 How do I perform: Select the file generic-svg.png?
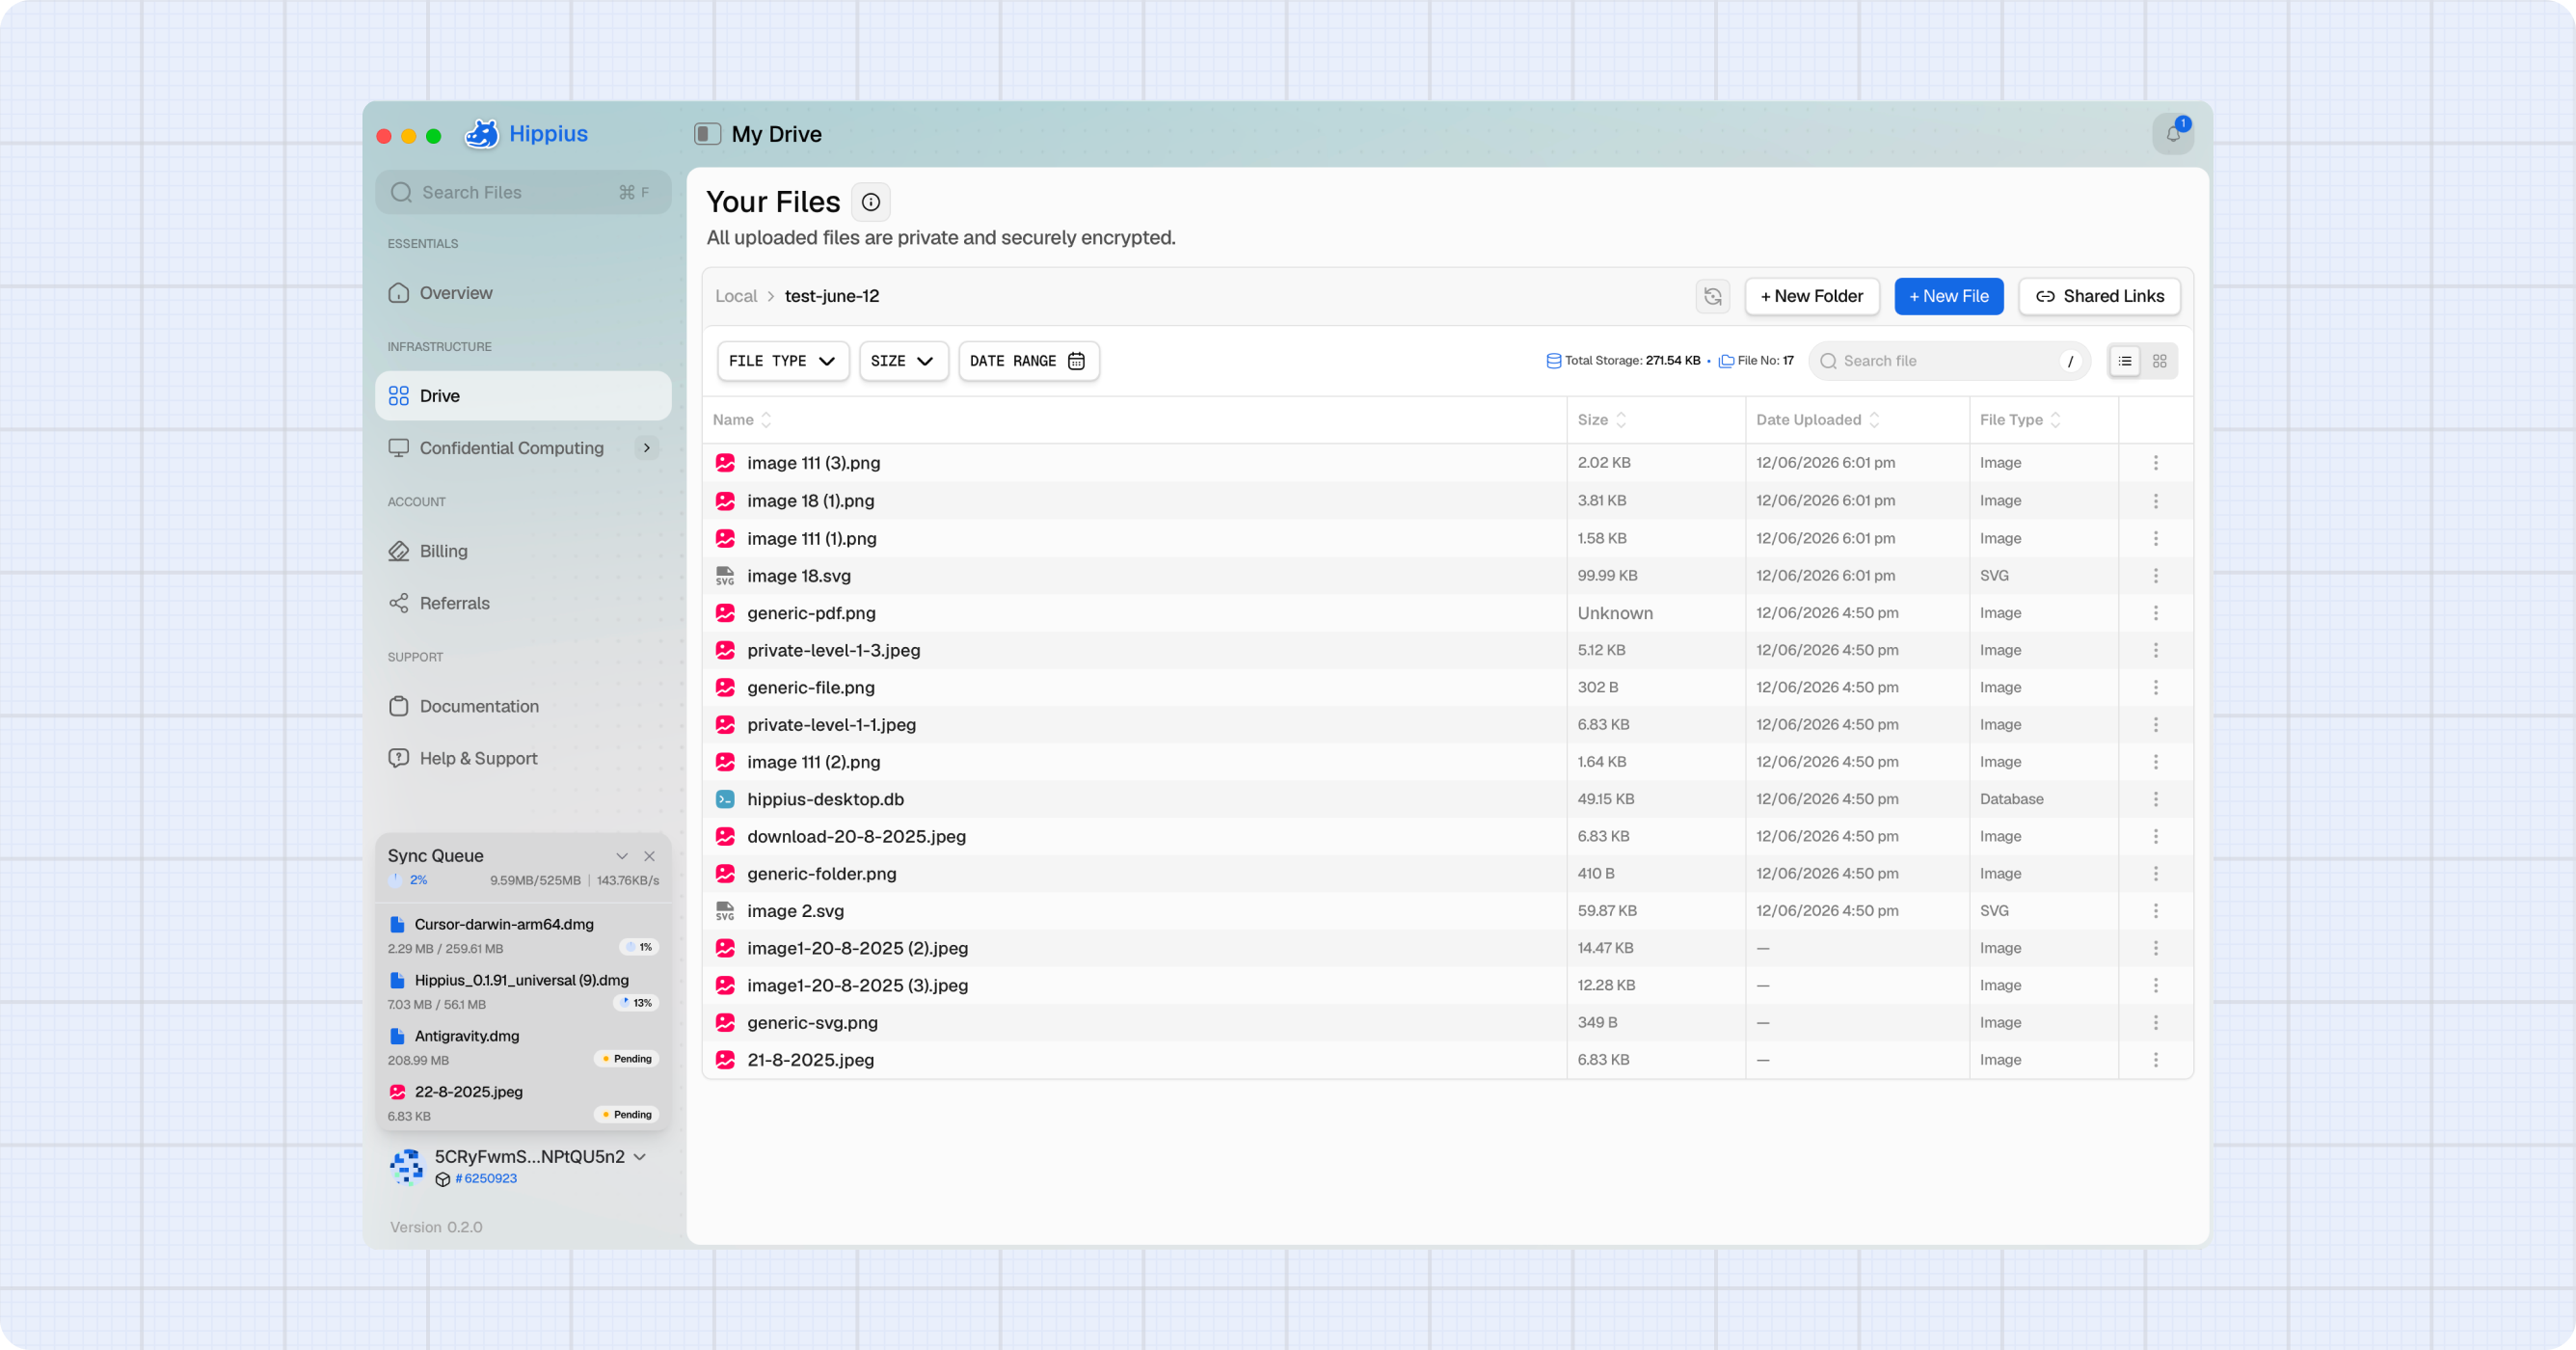[812, 1023]
